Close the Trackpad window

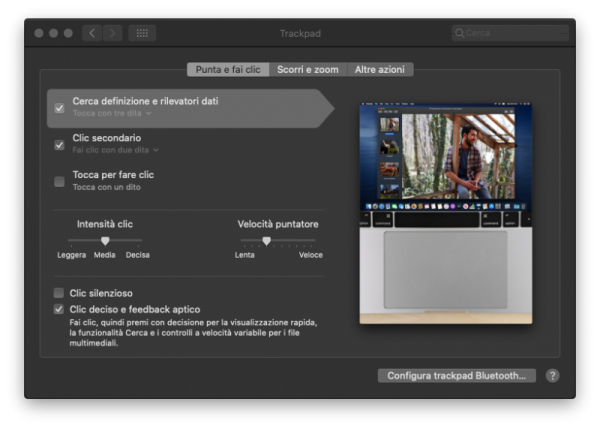39,33
